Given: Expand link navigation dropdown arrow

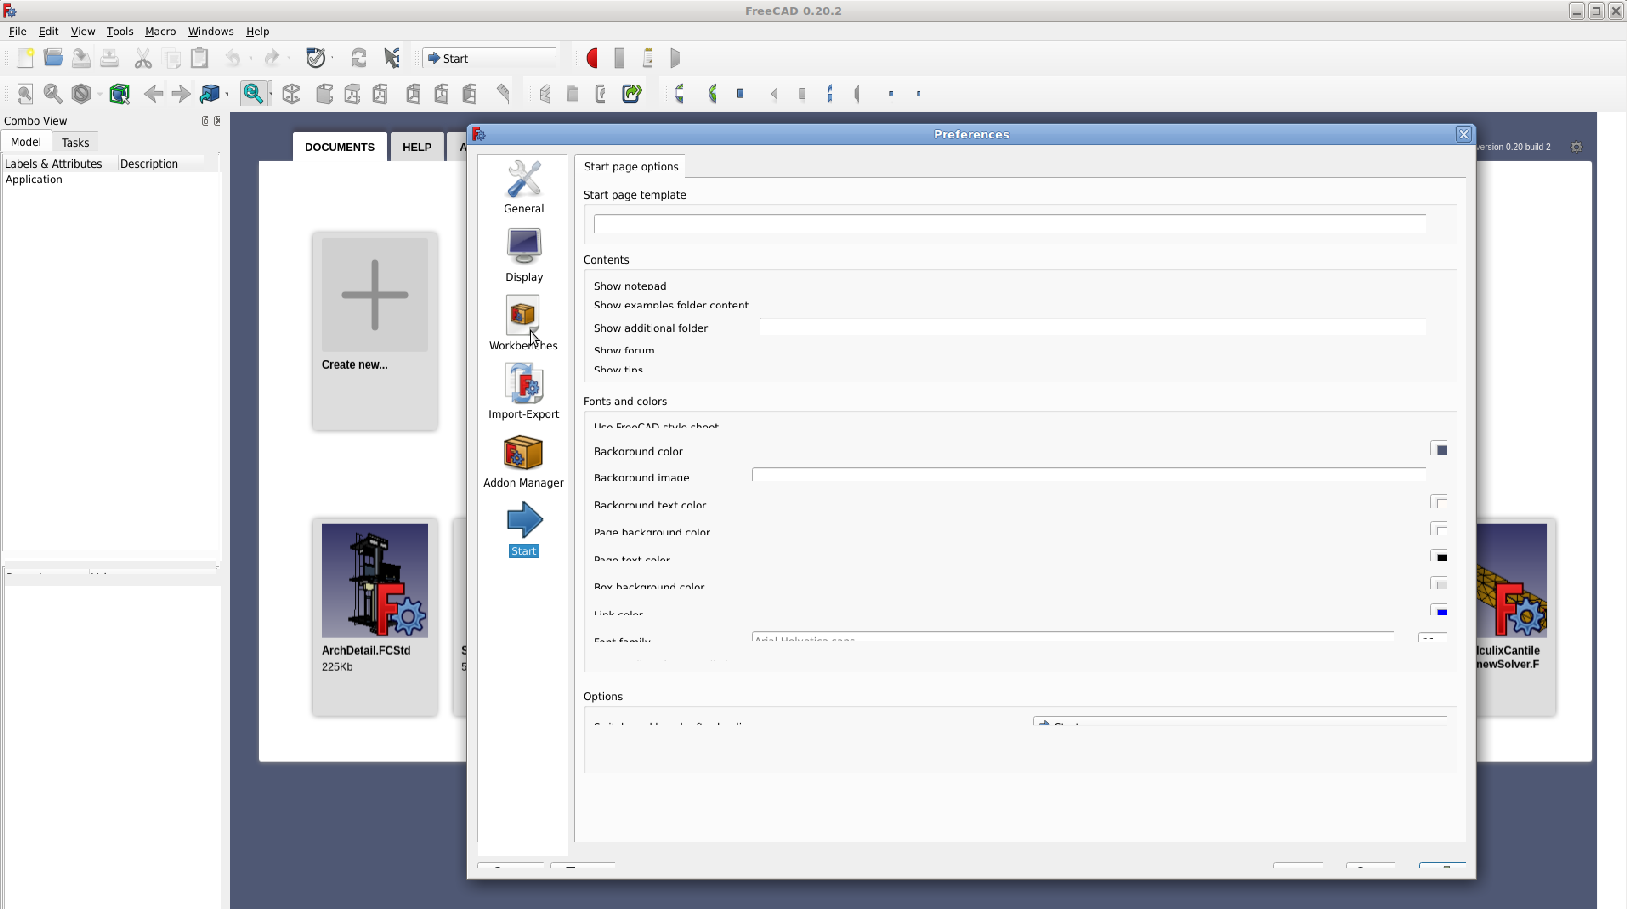Looking at the screenshot, I should (x=227, y=93).
